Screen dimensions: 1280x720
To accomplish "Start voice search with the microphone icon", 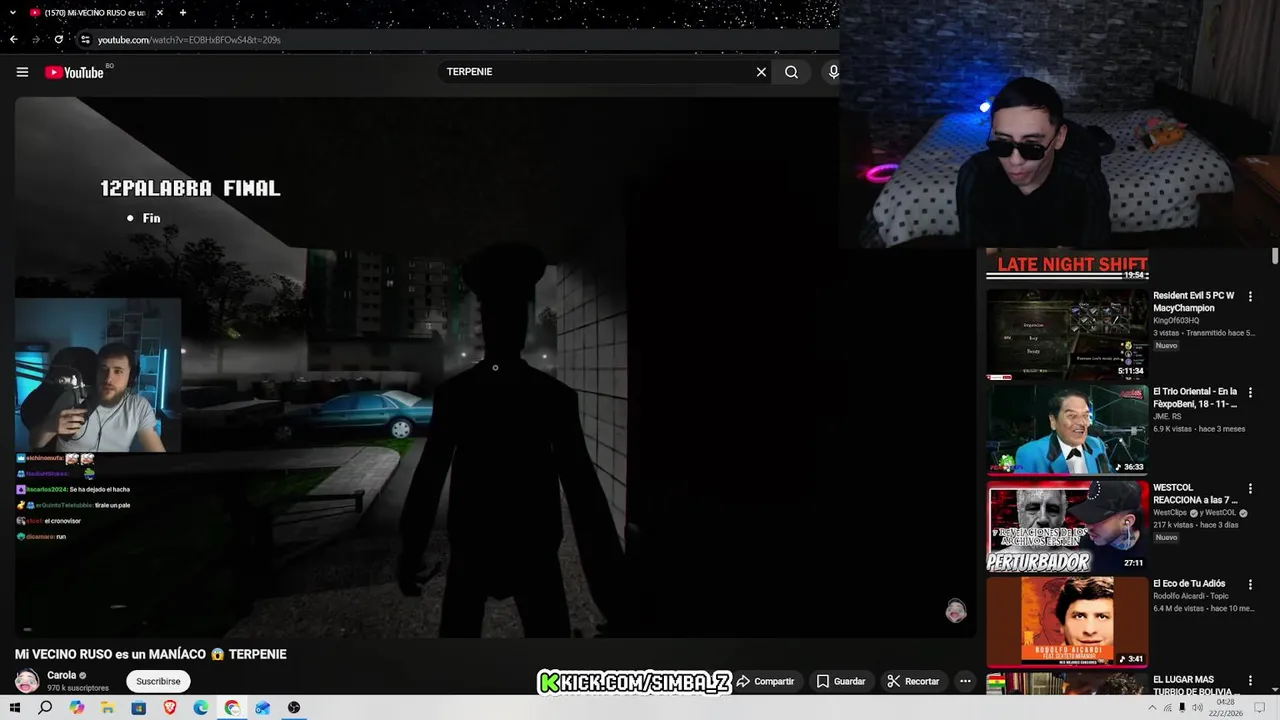I will tap(833, 72).
